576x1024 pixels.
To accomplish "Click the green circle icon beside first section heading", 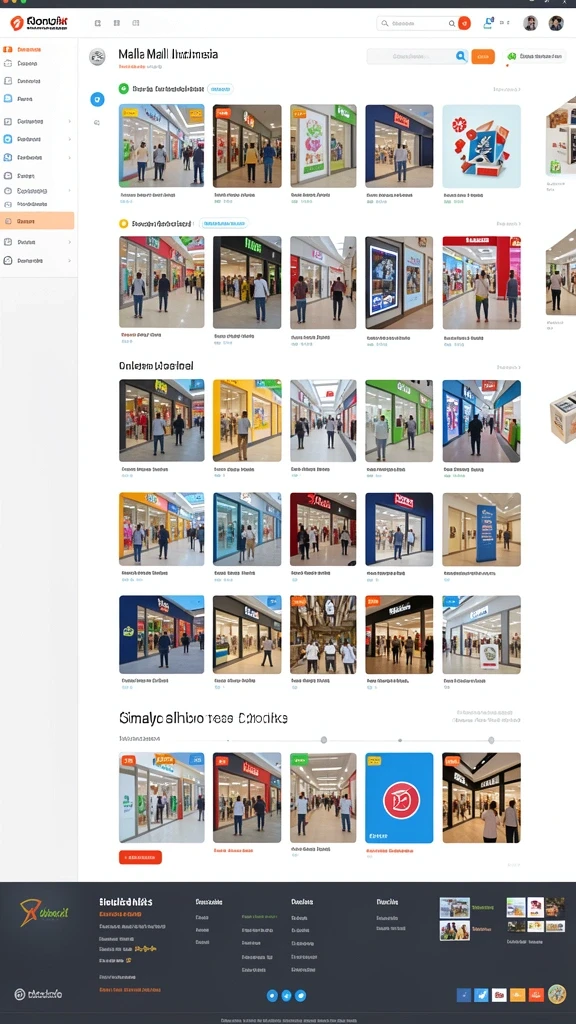I will coord(123,88).
